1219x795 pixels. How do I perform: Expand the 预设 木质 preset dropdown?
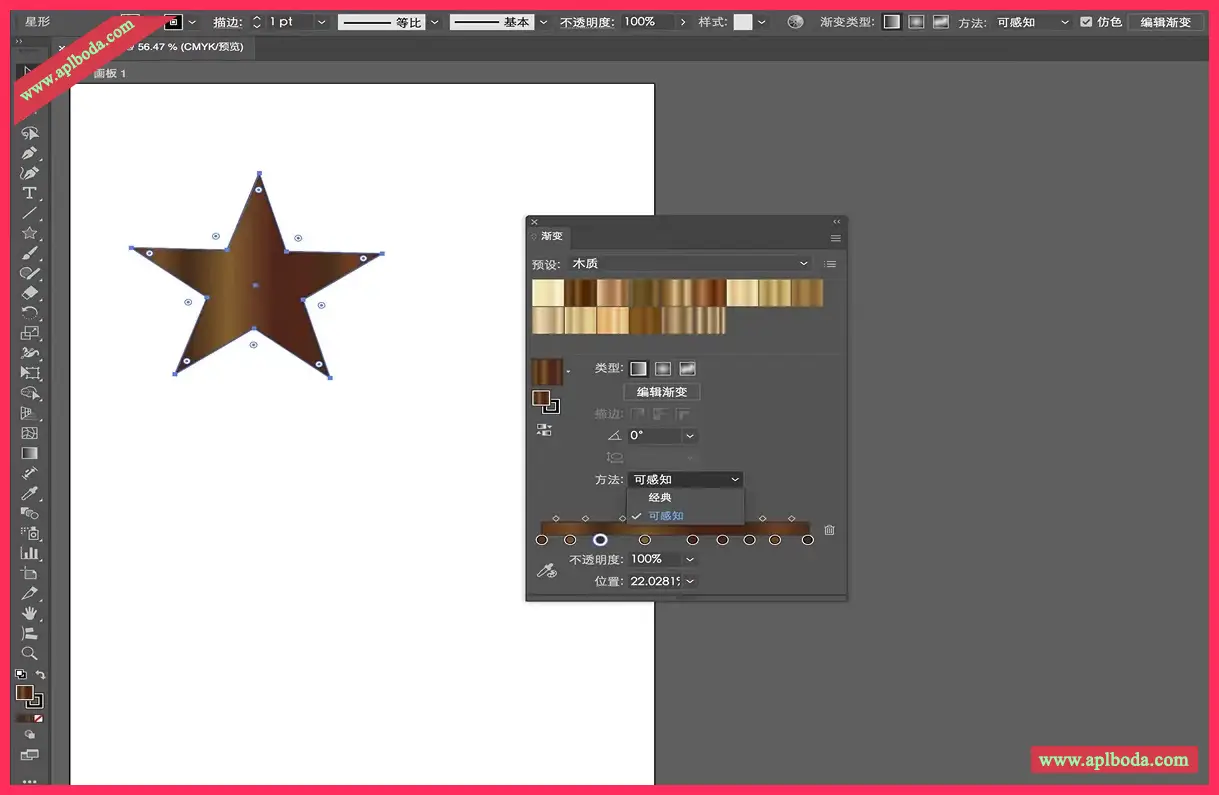tap(803, 264)
